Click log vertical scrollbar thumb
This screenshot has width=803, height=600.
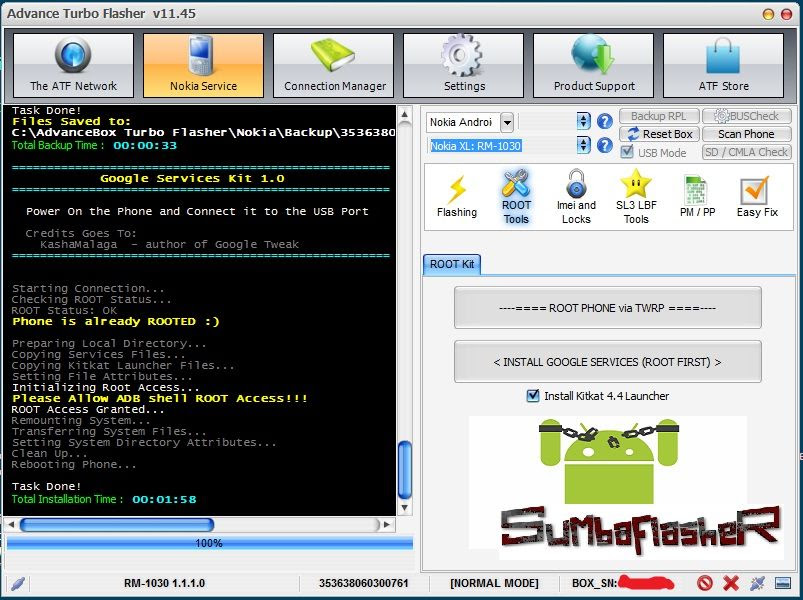click(x=405, y=469)
